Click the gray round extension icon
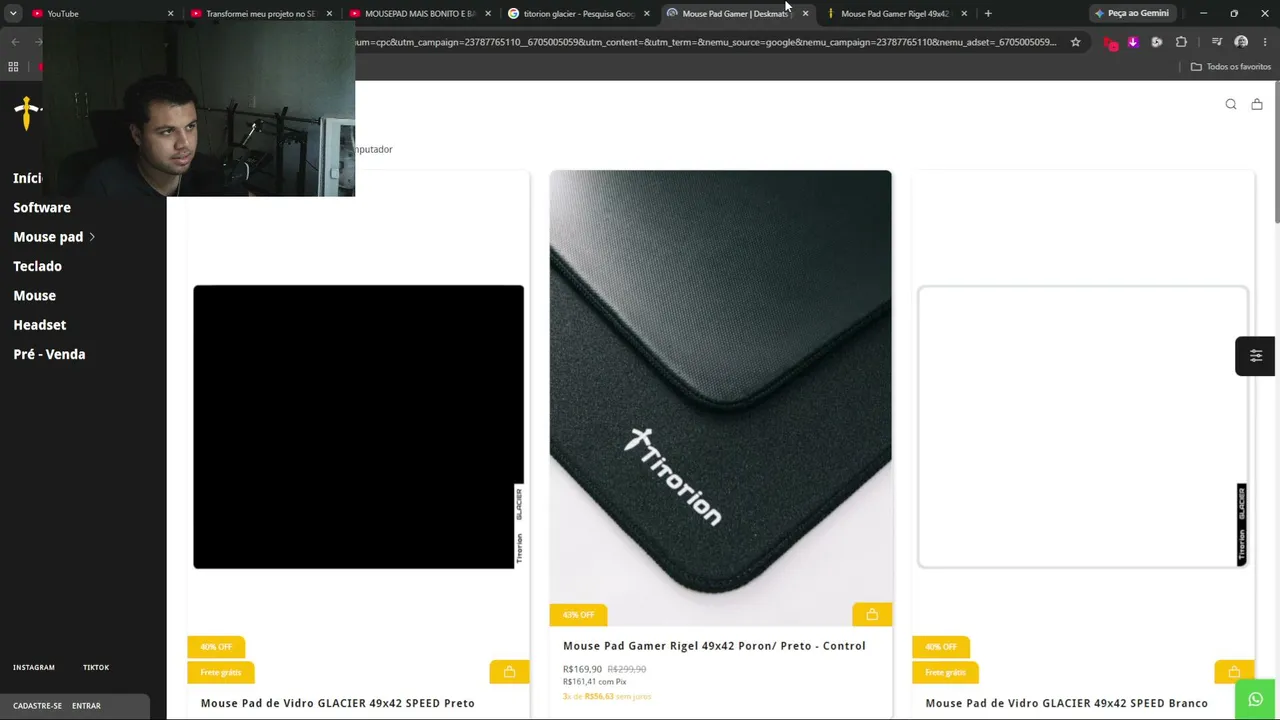The height and width of the screenshot is (720, 1280). point(1157,42)
